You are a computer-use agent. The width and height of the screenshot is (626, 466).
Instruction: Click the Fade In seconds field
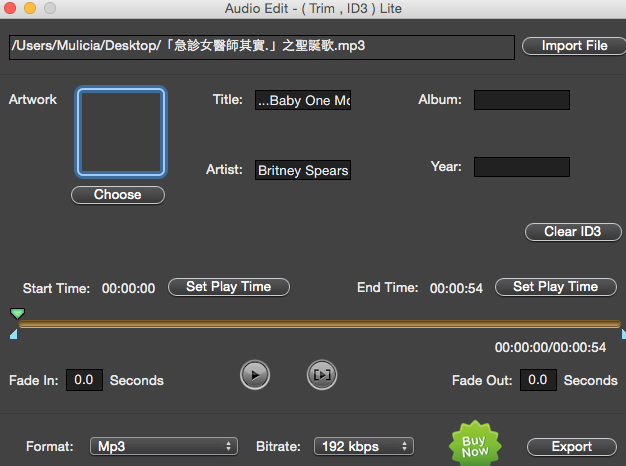pyautogui.click(x=84, y=380)
